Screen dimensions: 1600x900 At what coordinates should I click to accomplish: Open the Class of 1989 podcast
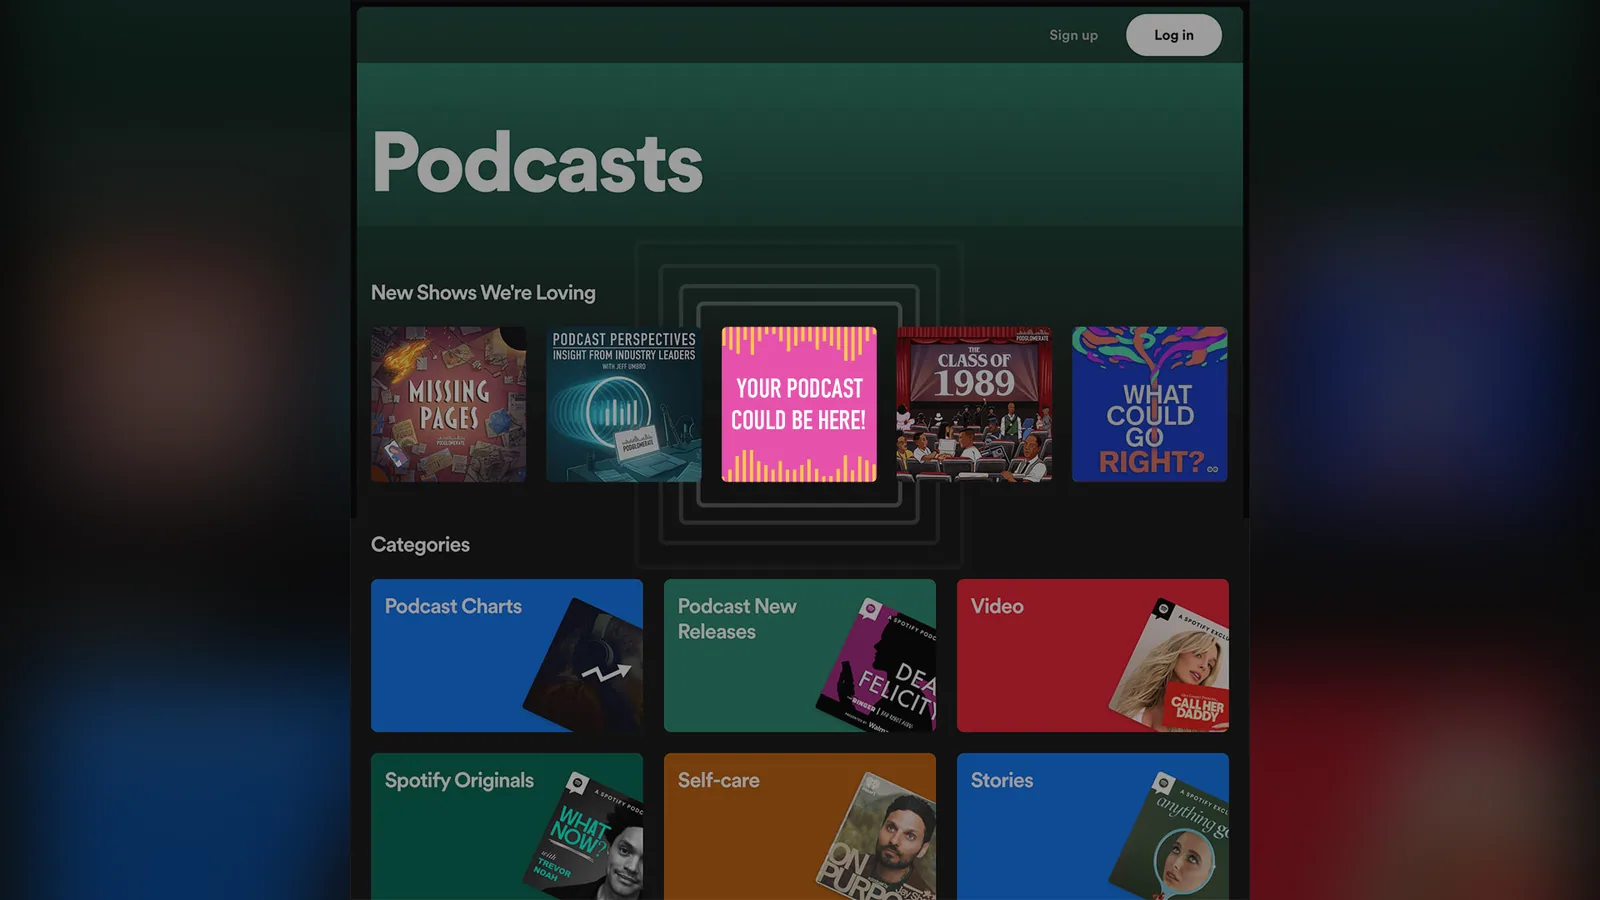point(974,404)
